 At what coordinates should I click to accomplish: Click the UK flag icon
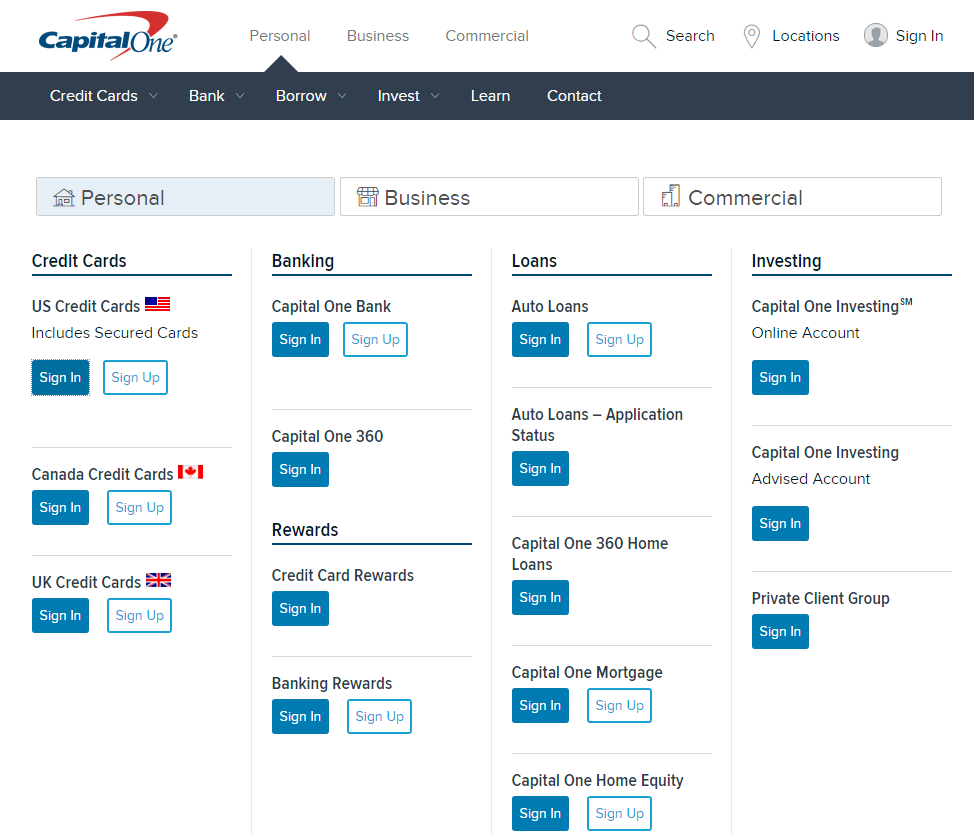[x=158, y=579]
